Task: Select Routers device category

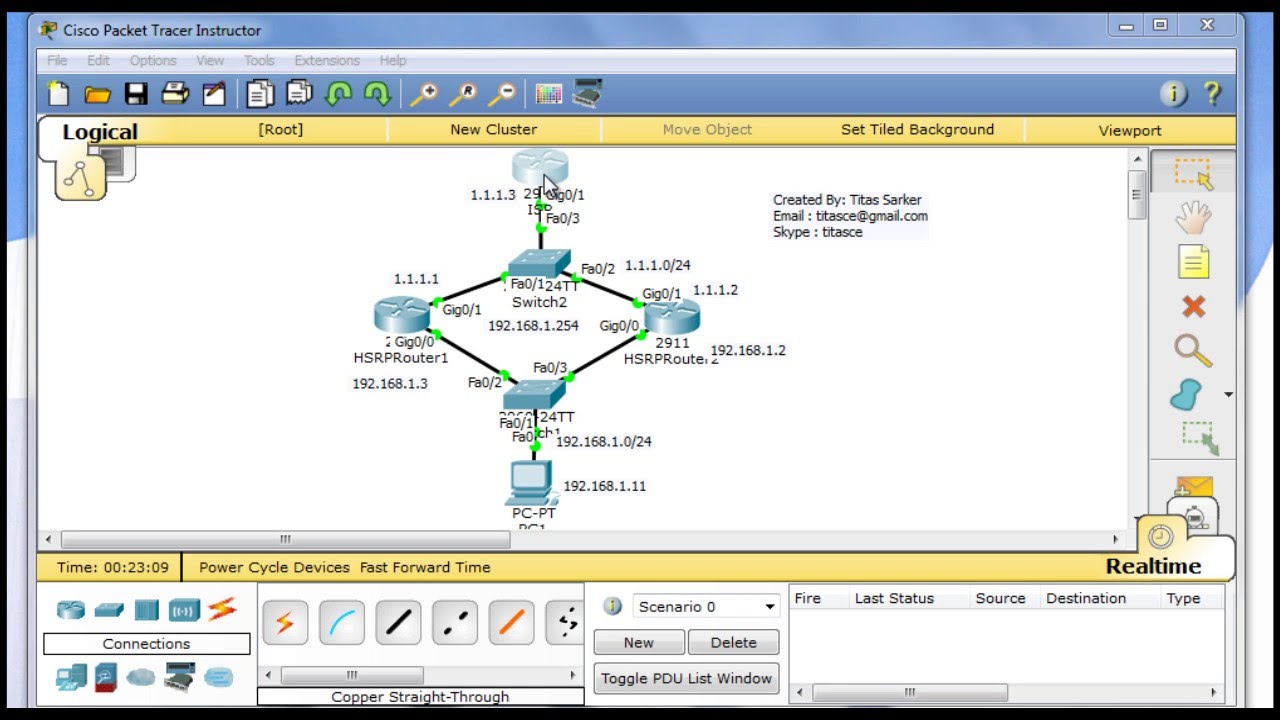Action: click(x=71, y=609)
